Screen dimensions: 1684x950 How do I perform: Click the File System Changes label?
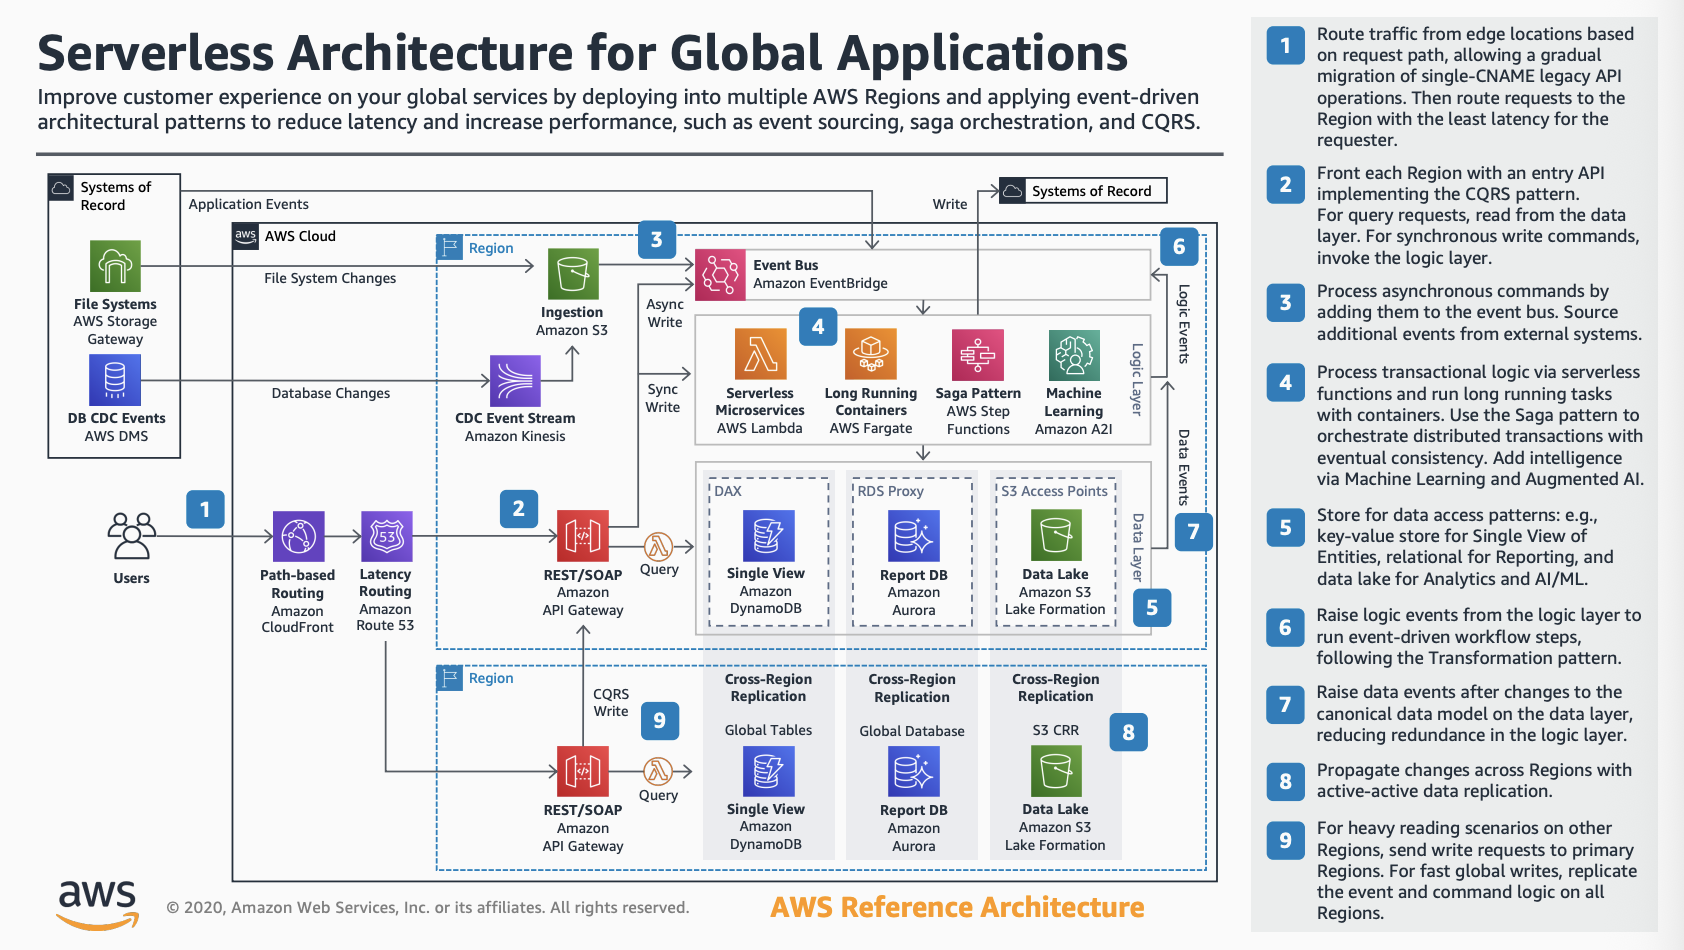330,278
